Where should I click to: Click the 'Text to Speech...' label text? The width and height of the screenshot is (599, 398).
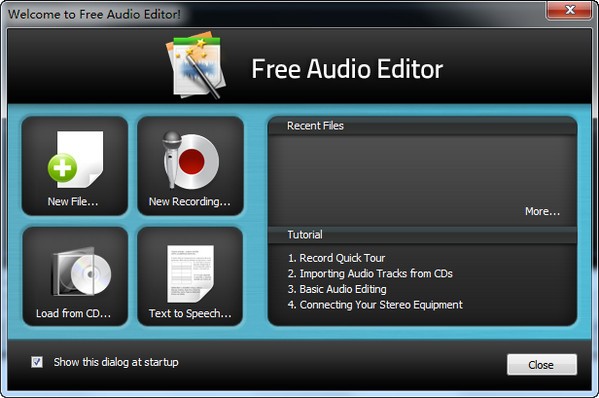[x=190, y=314]
